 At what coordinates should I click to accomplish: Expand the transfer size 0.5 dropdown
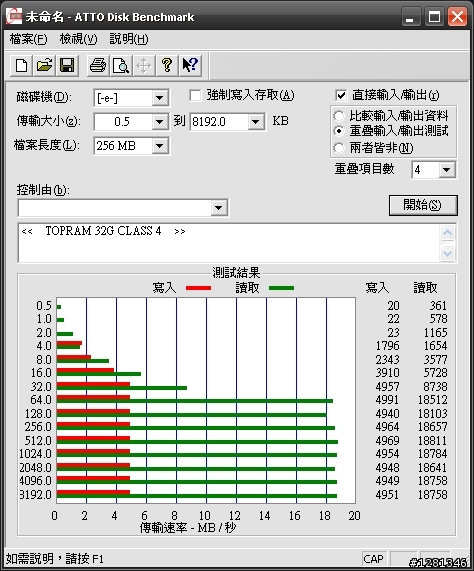click(x=159, y=122)
